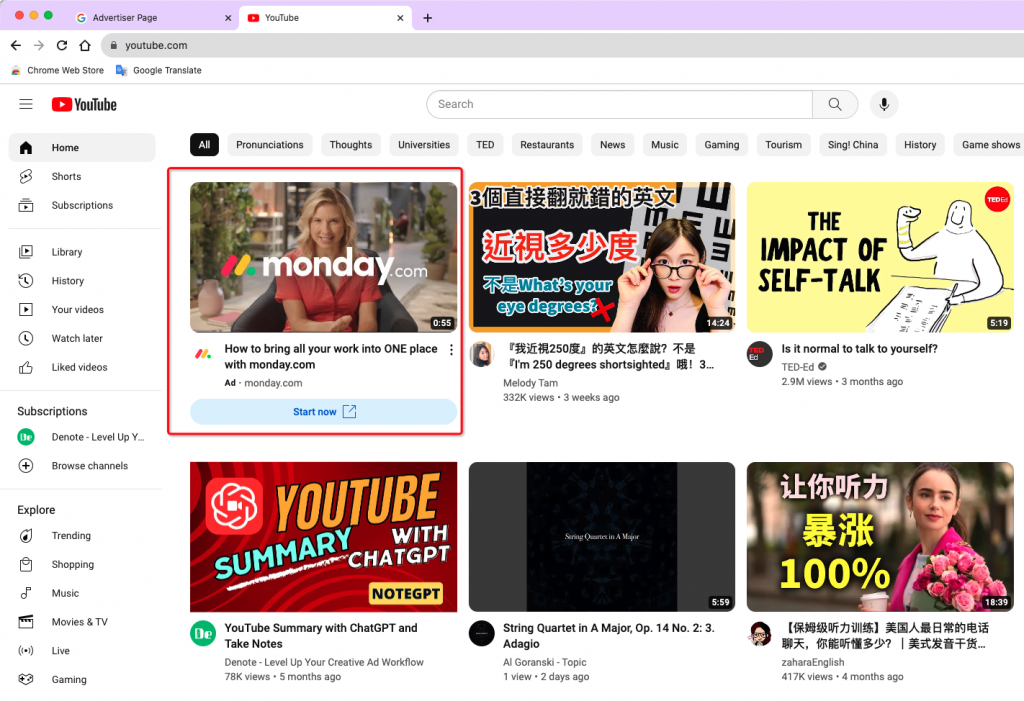Collapse the guide with the hamburger menu
Screen dimensions: 1024x701
click(25, 103)
